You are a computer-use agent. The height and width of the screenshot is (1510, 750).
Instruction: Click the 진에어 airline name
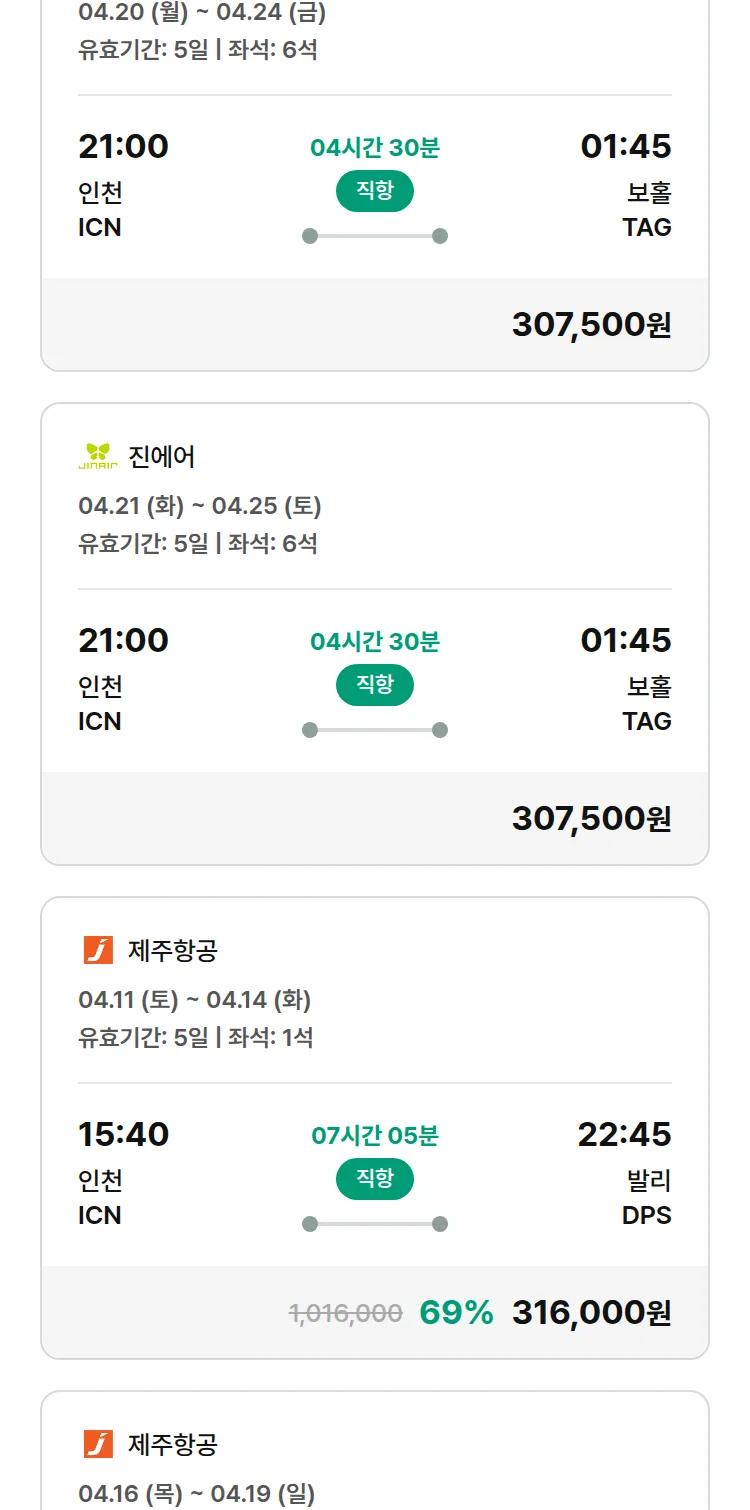(x=162, y=457)
